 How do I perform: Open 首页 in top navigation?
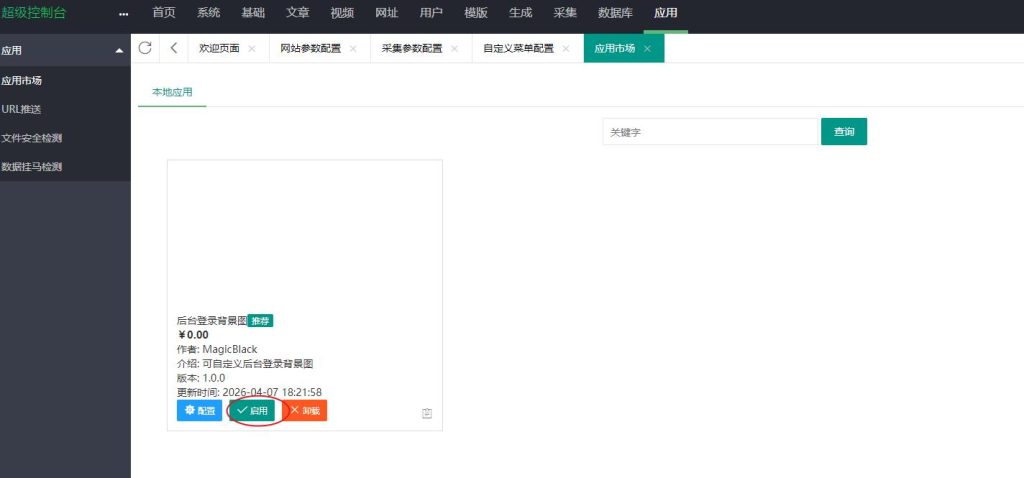164,13
